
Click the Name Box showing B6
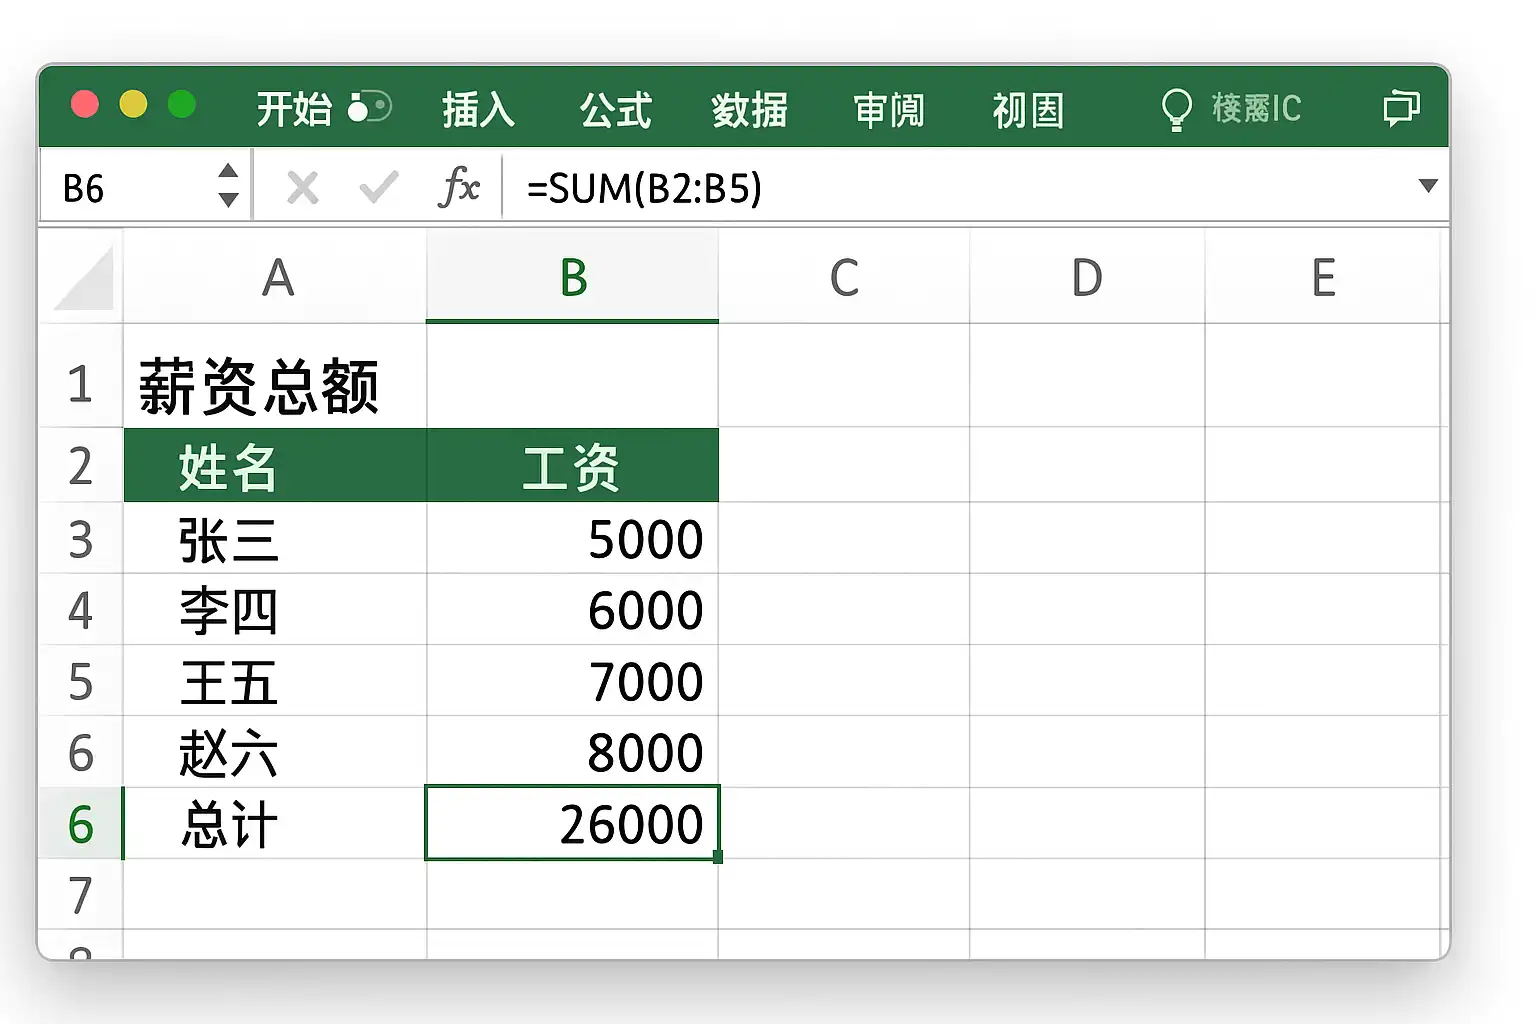[x=130, y=188]
